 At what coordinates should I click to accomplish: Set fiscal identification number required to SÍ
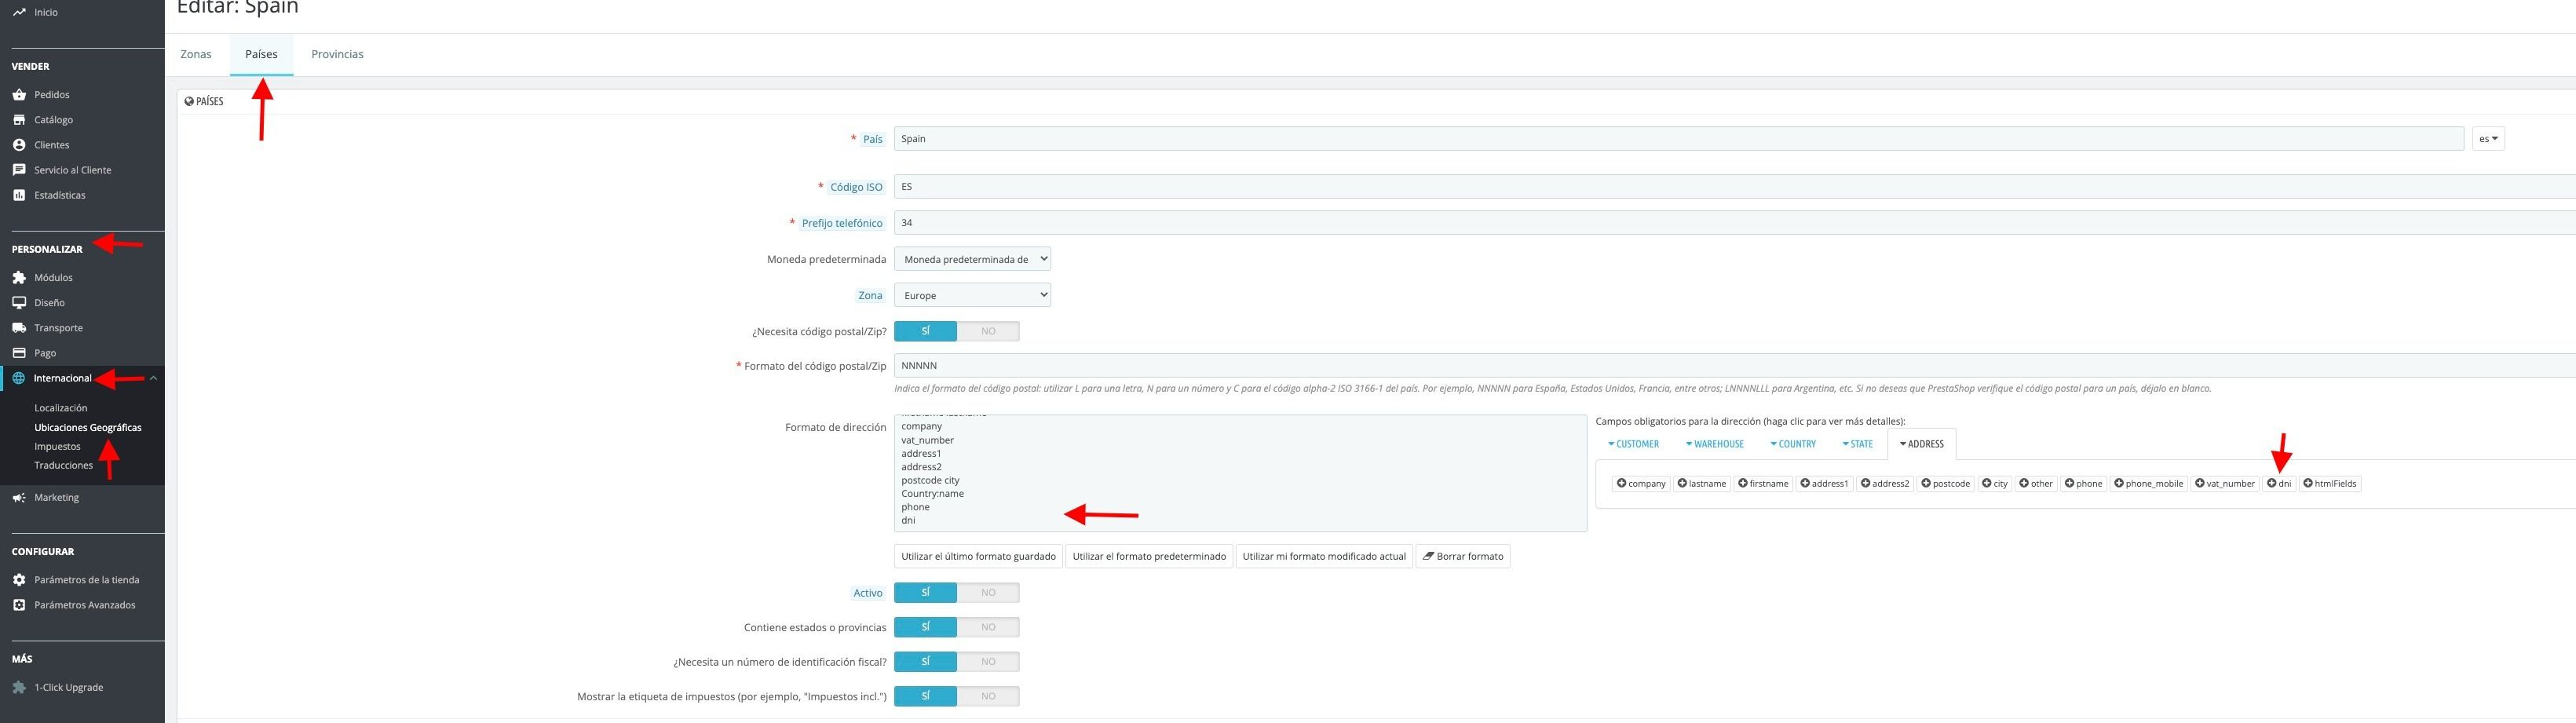click(x=925, y=662)
